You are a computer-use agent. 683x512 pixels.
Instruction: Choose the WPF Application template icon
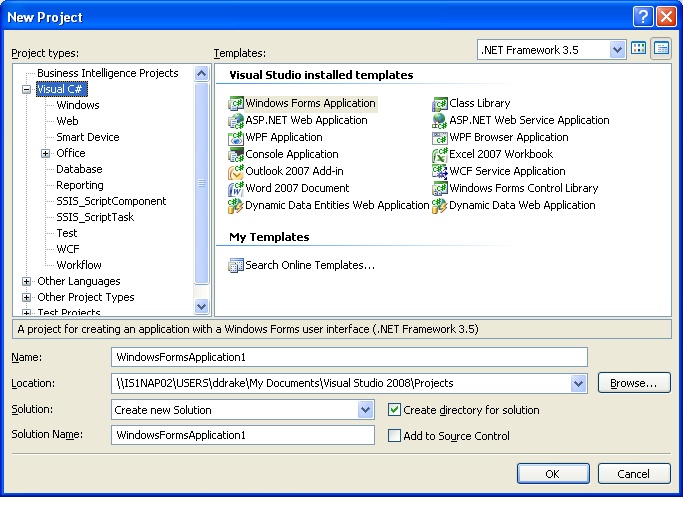(x=236, y=138)
